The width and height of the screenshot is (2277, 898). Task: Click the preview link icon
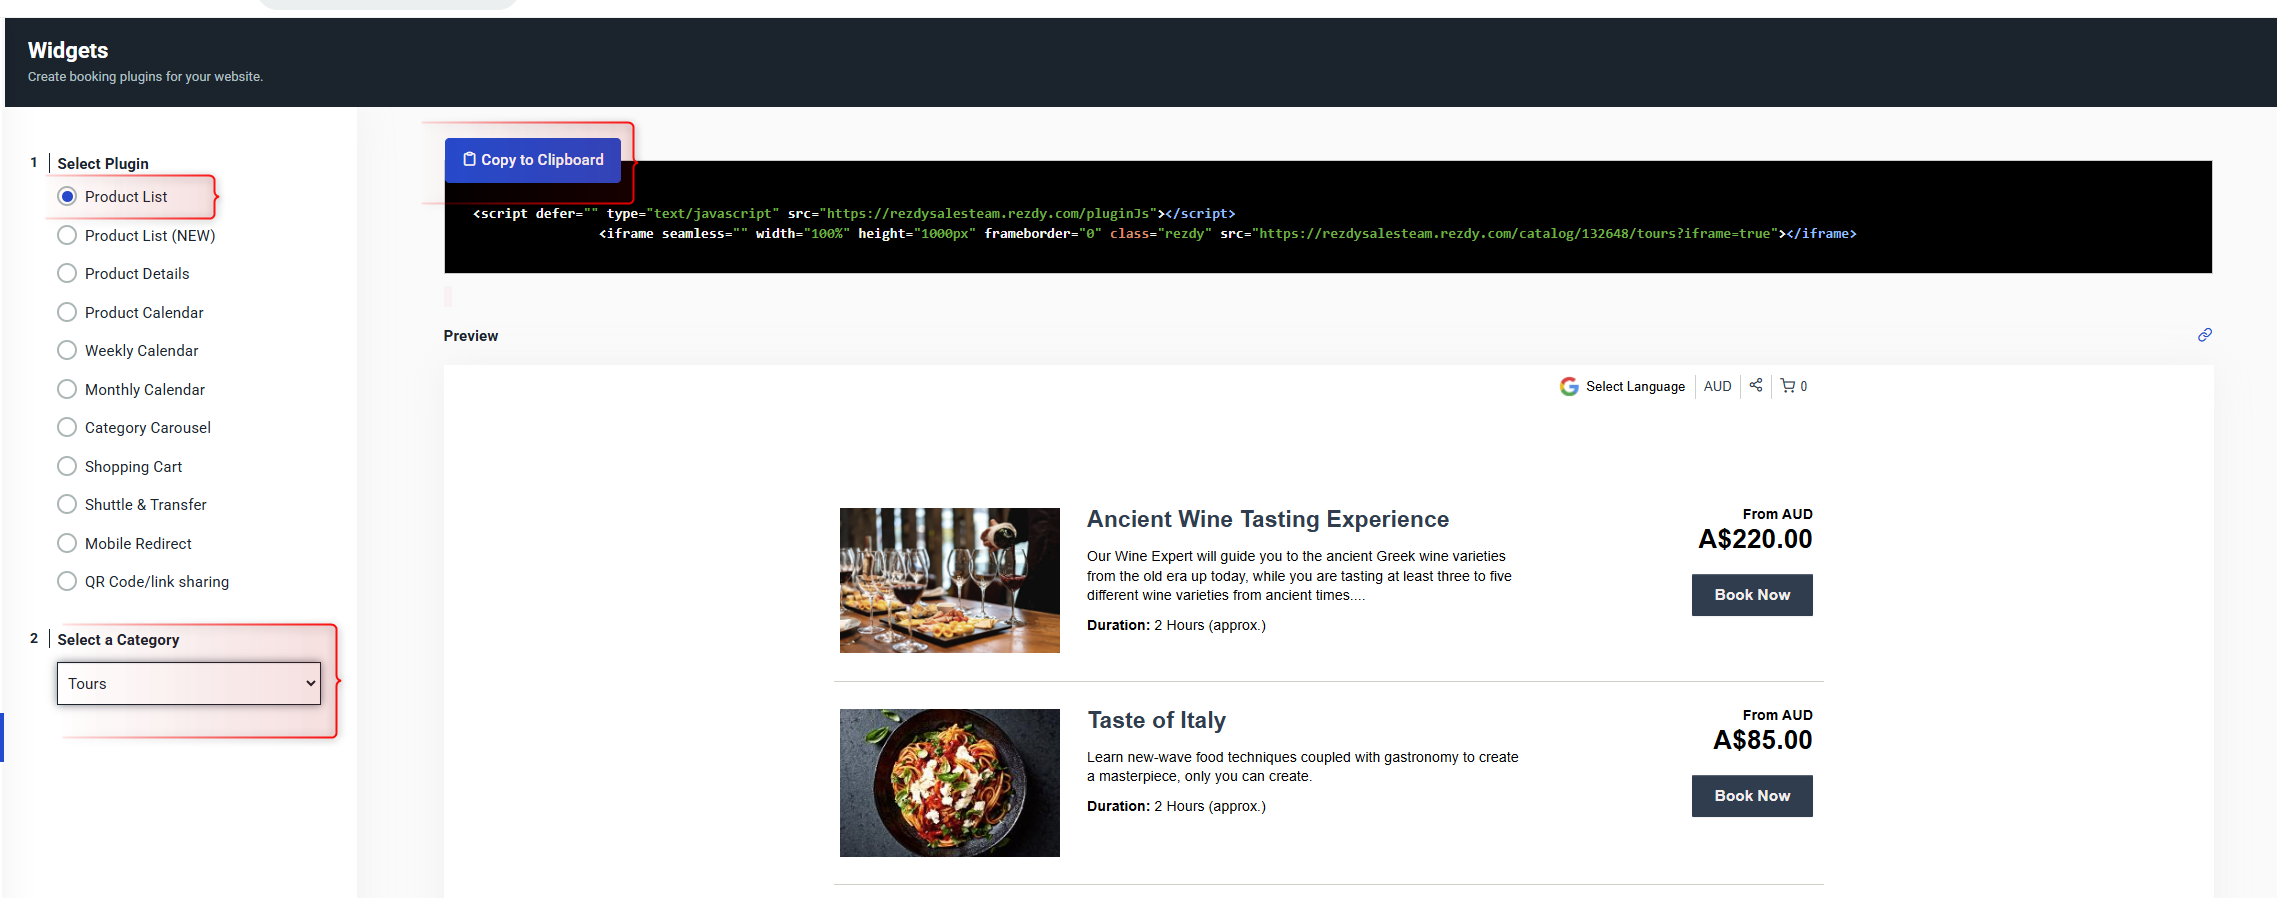2204,335
